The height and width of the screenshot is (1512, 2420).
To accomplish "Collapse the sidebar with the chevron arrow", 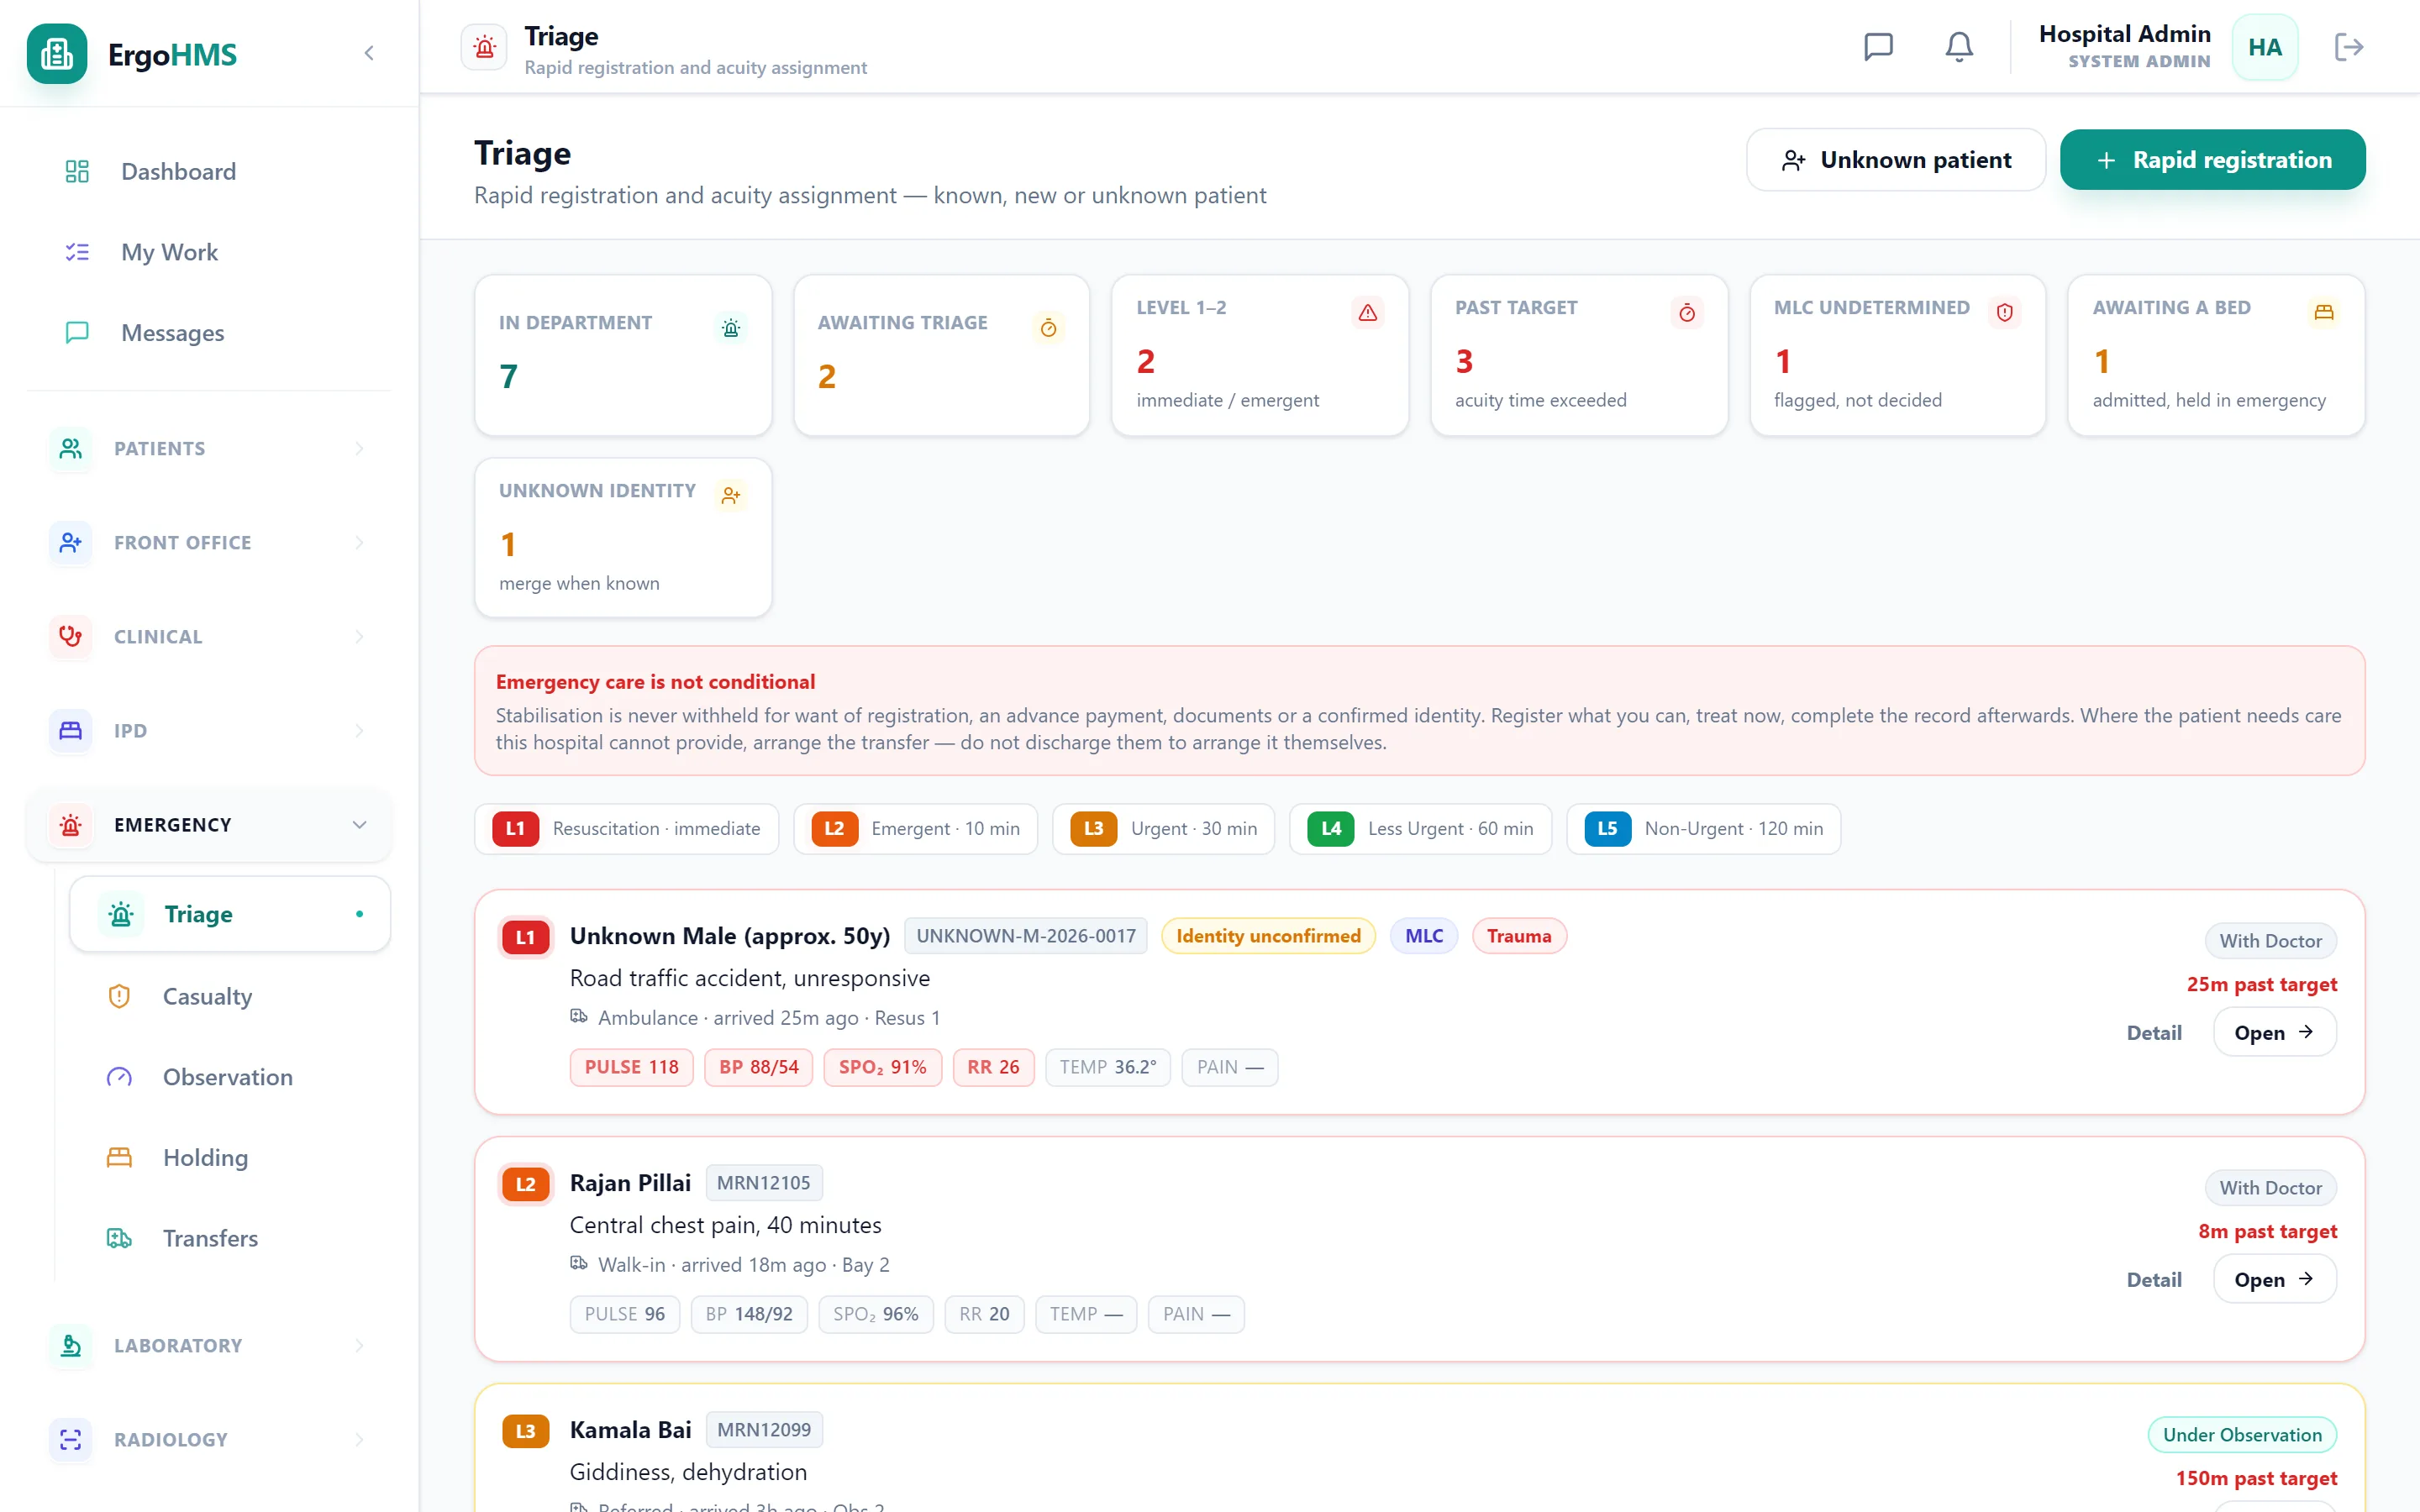I will pyautogui.click(x=369, y=53).
